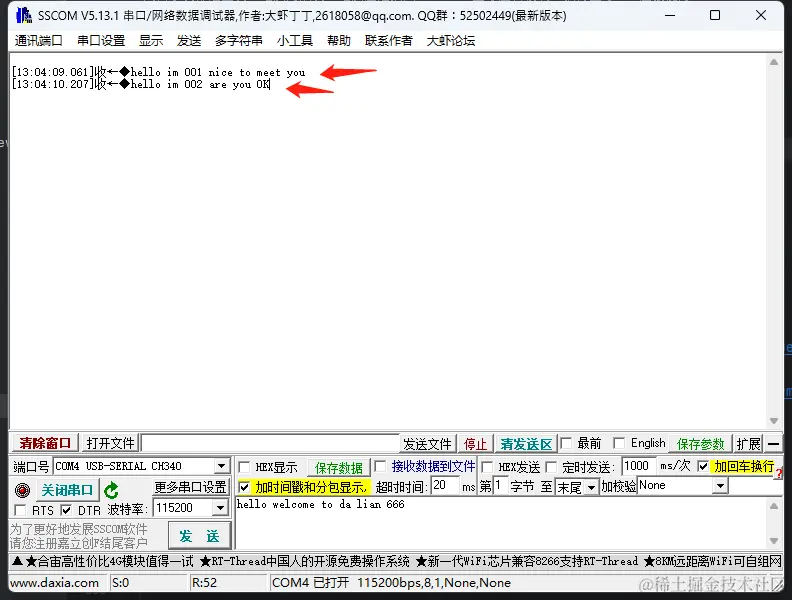Click the 清发送区 button
Viewport: 792px width, 600px height.
tap(526, 444)
